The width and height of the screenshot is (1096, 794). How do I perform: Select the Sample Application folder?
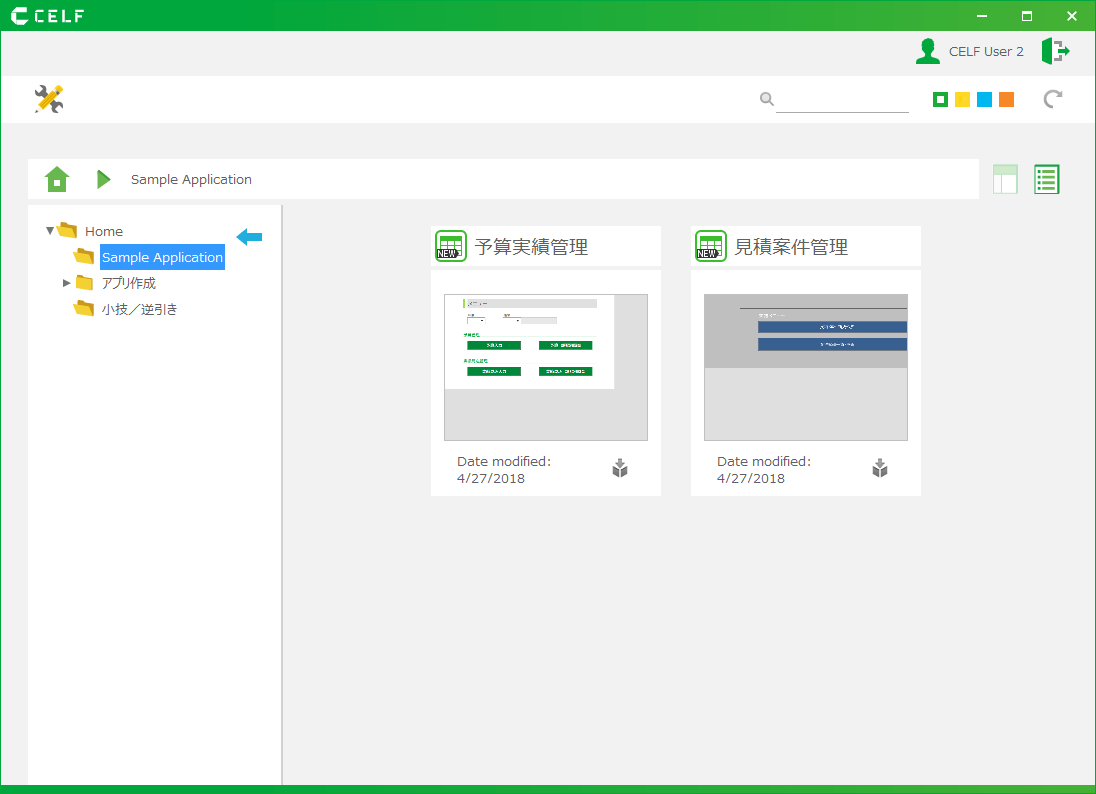[162, 257]
